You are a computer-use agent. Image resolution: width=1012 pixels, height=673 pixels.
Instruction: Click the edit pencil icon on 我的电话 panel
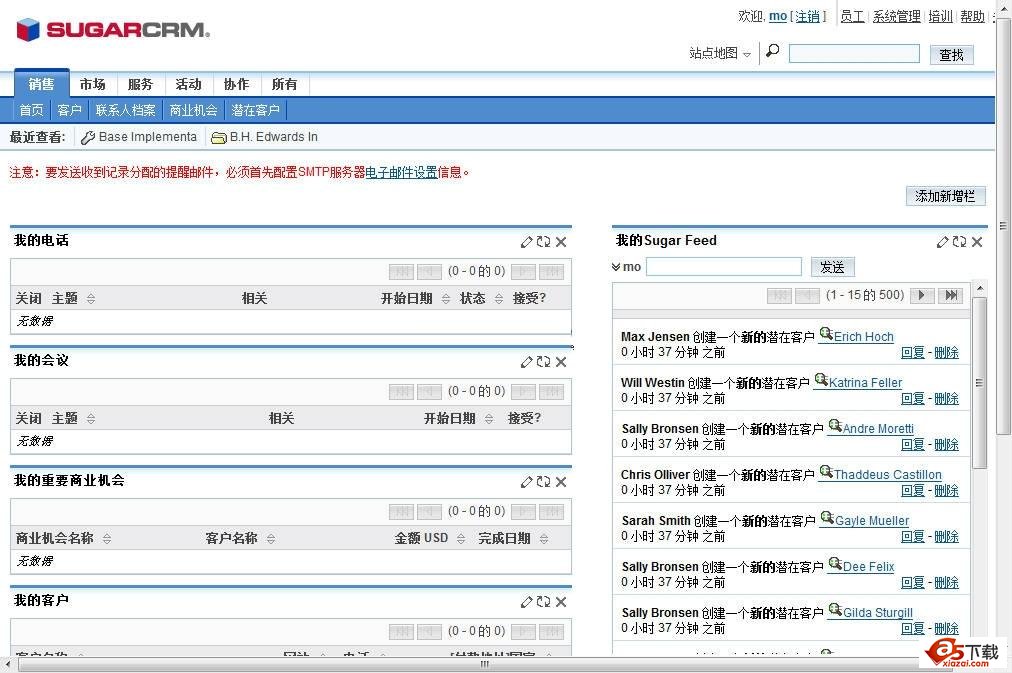click(526, 242)
